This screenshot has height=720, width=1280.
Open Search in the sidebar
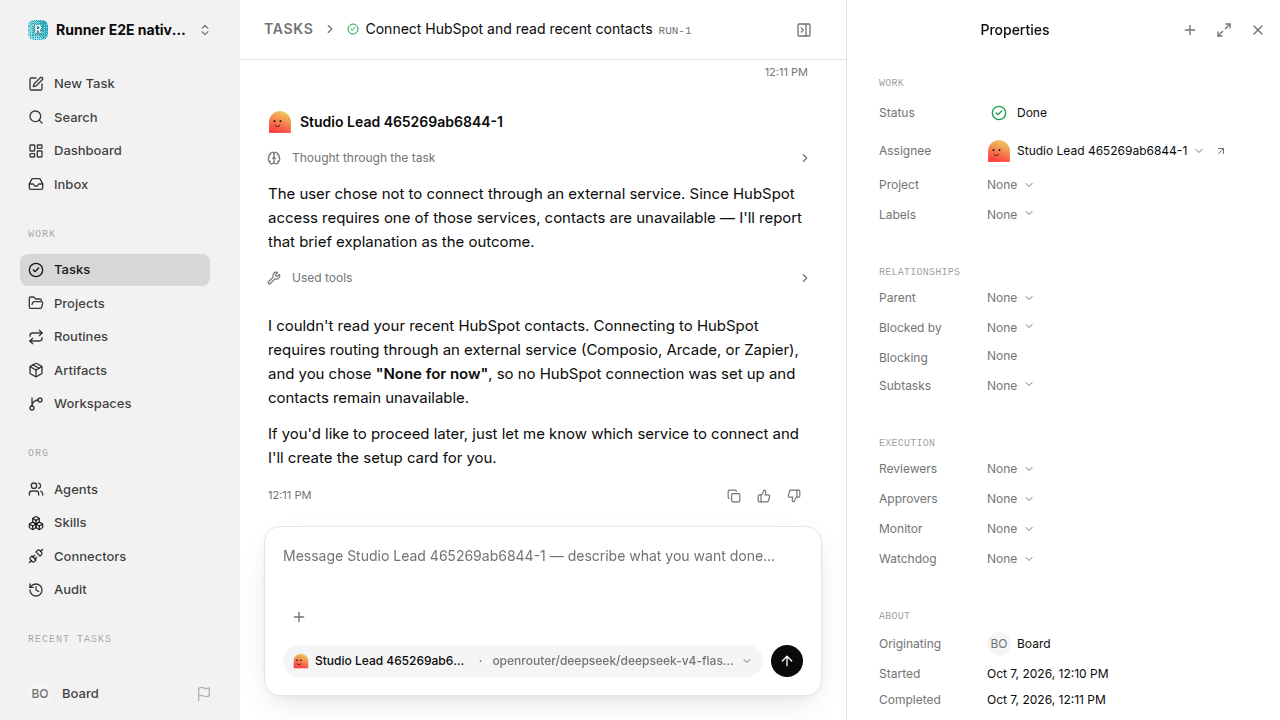(115, 118)
